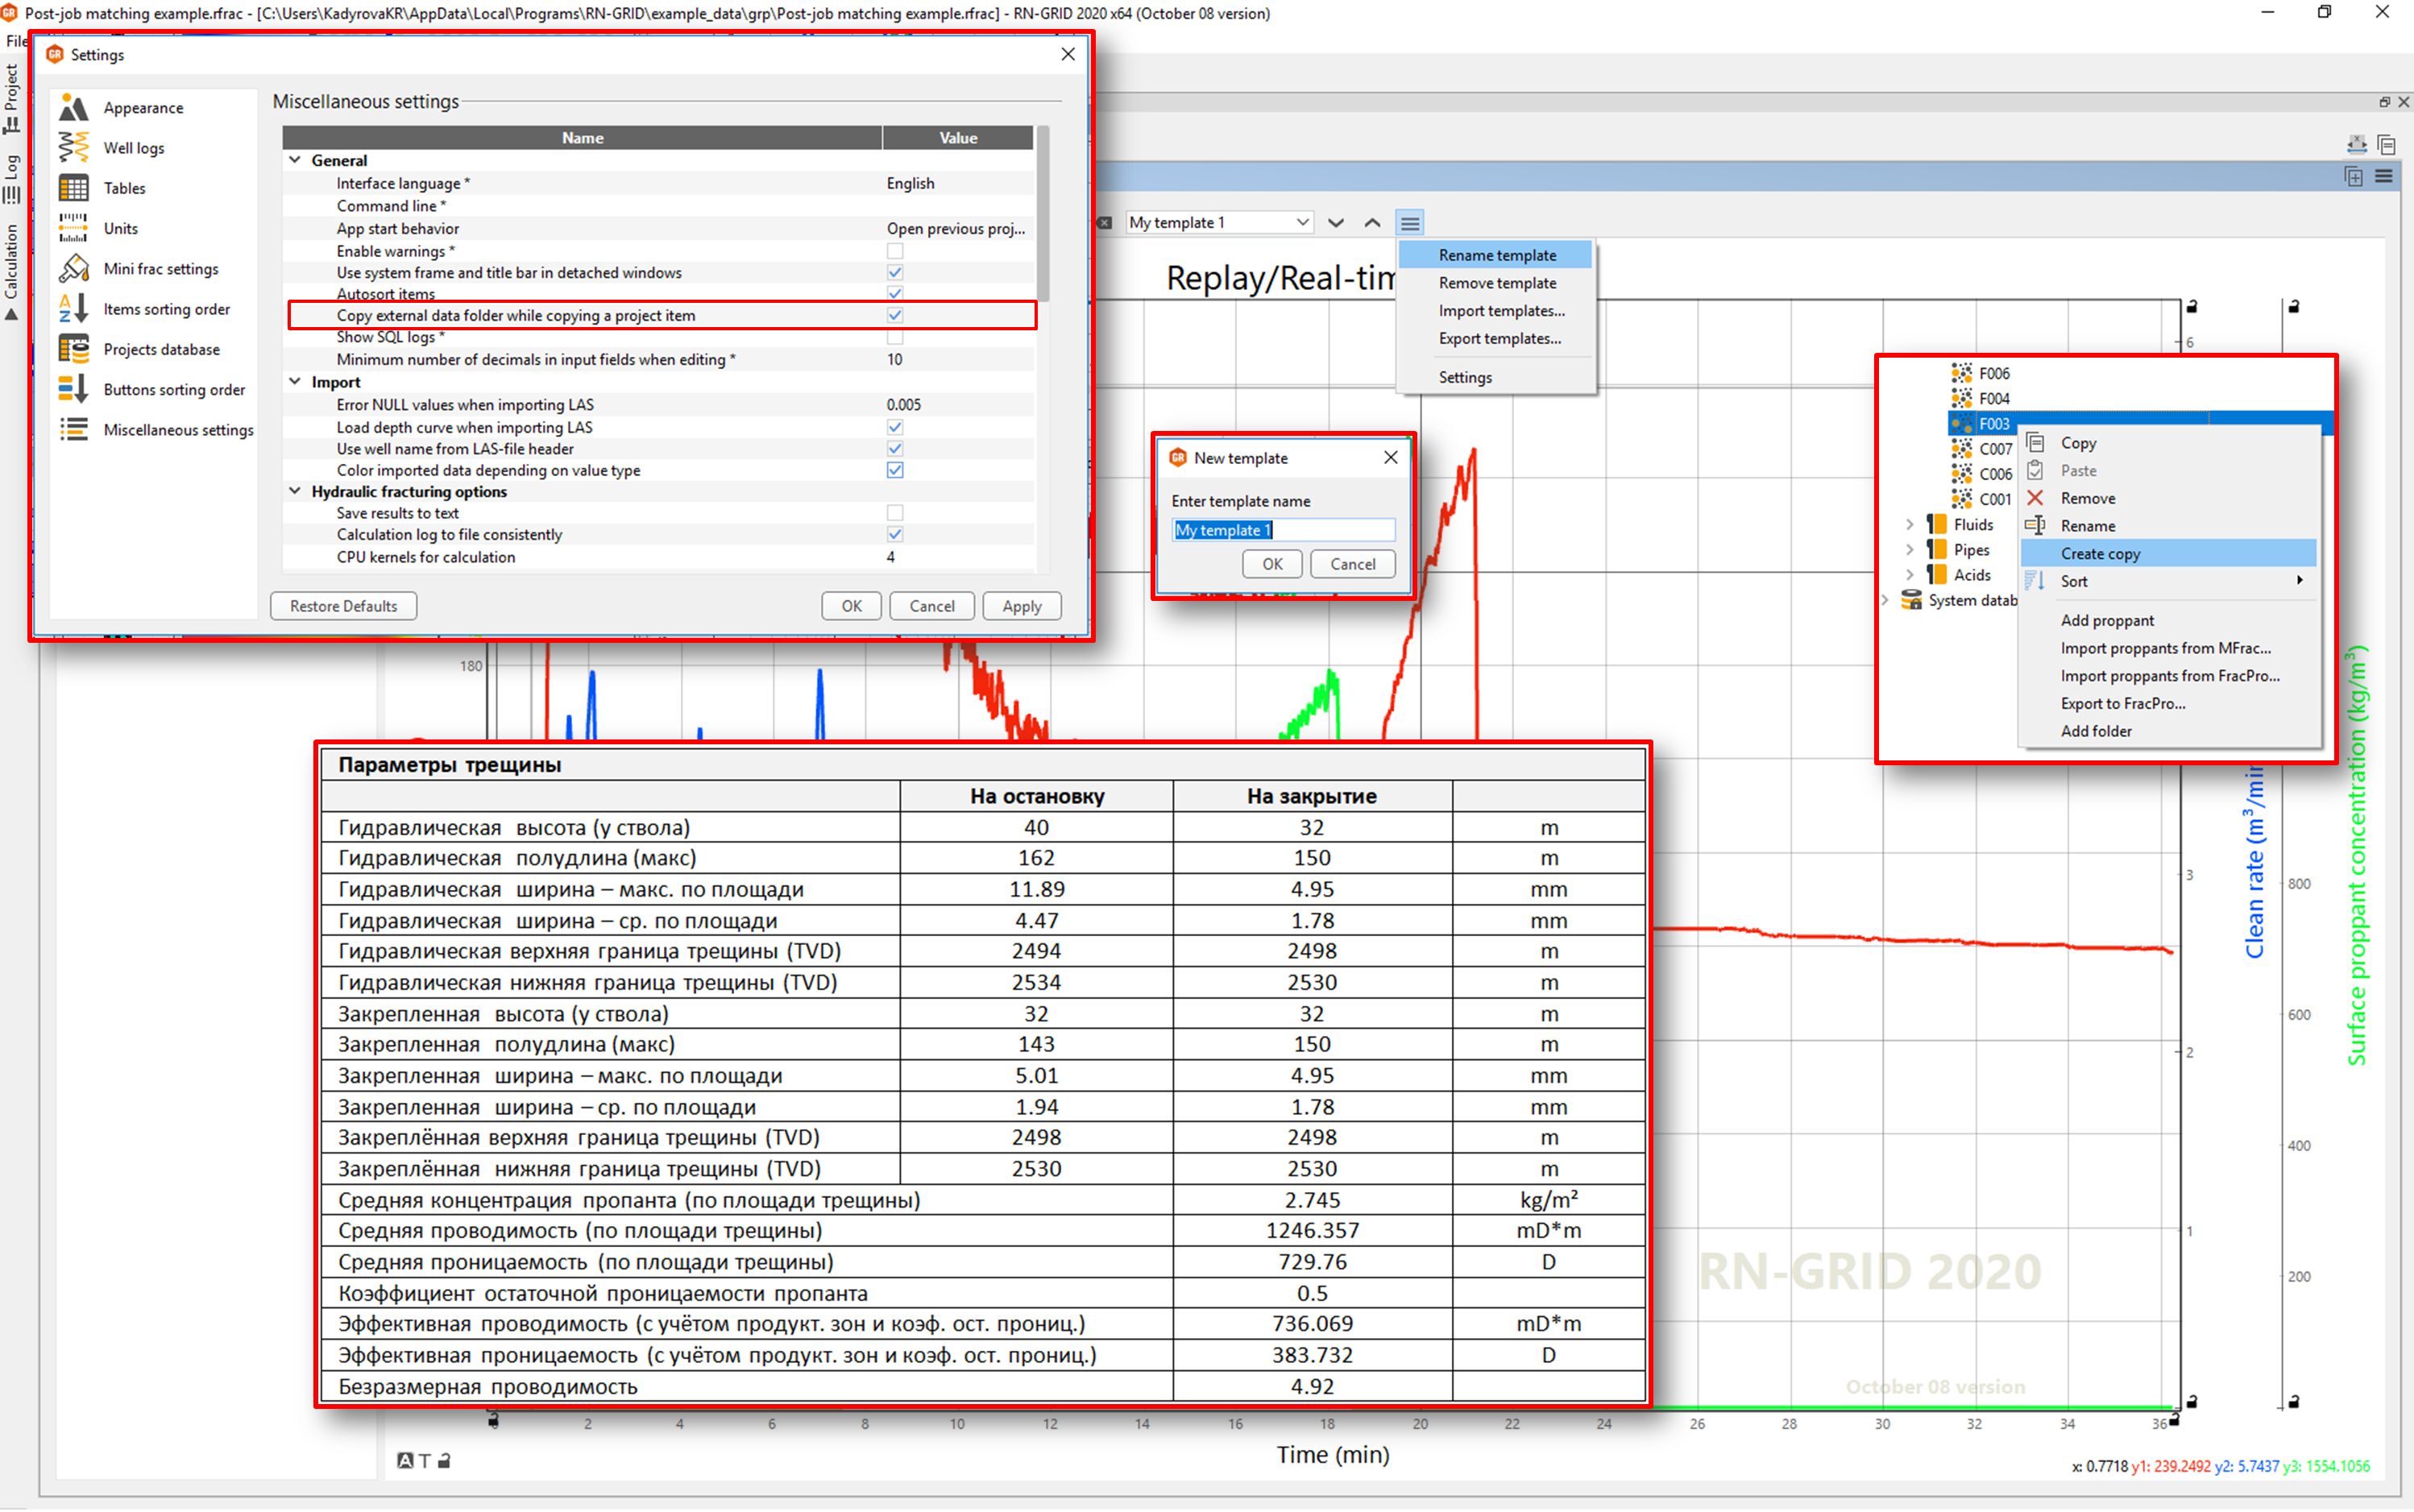This screenshot has height=1512, width=2414.
Task: Expand the Fluids tree node
Action: tap(1910, 524)
